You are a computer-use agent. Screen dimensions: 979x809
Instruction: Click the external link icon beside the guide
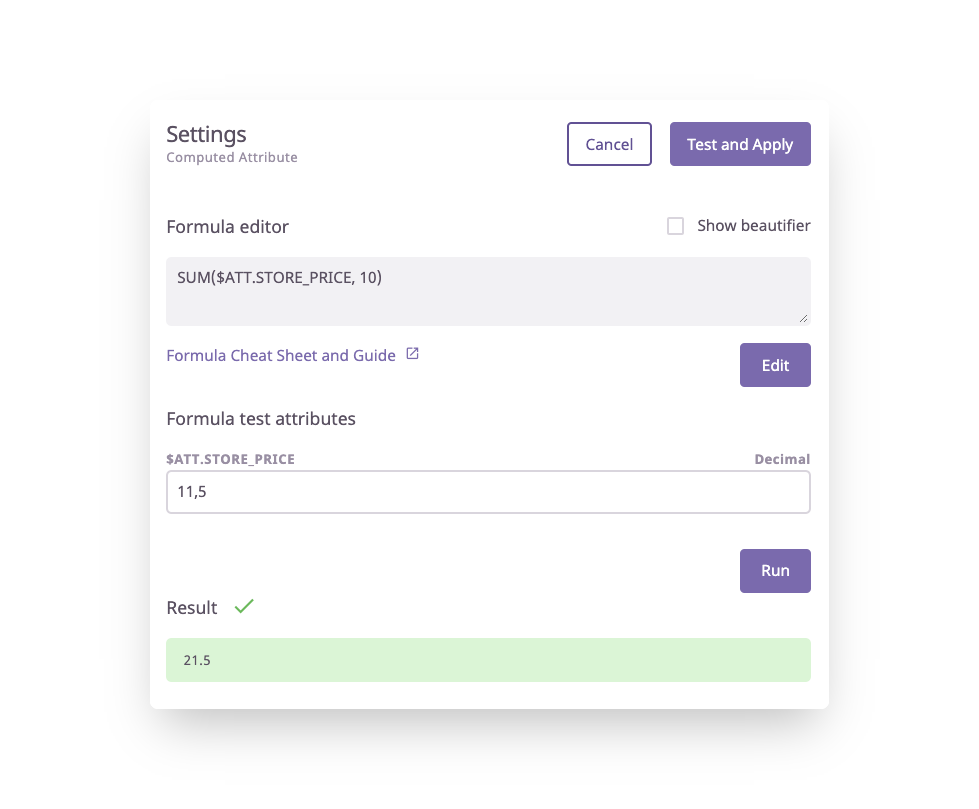(412, 354)
